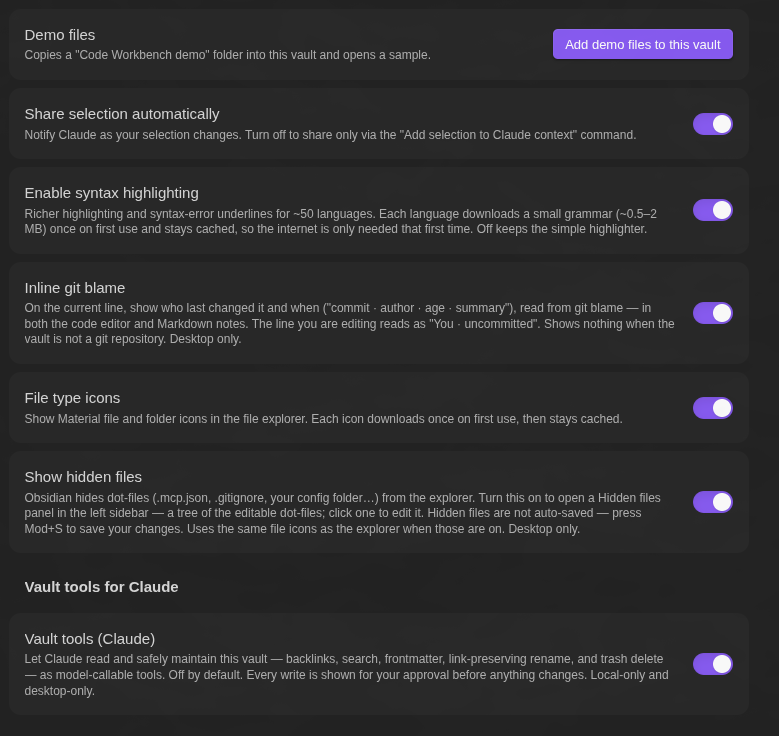Select the Vault tools for Claude section heading
This screenshot has height=736, width=779.
pyautogui.click(x=101, y=587)
